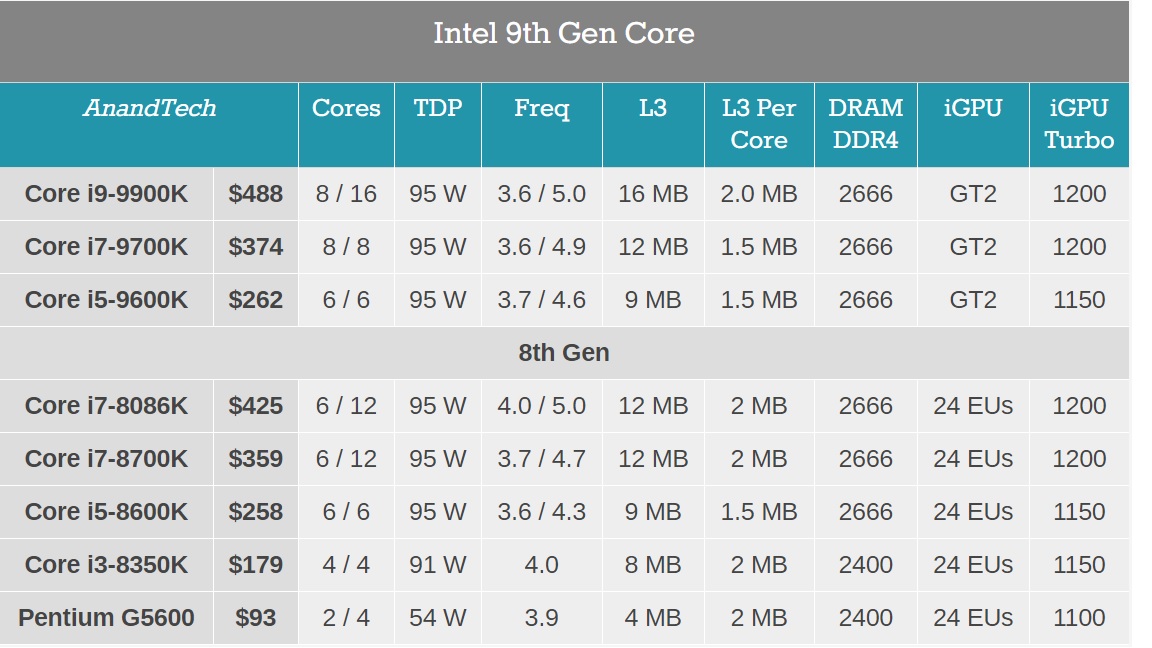This screenshot has height=648, width=1152.
Task: Select the 8th Gen section divider
Action: pyautogui.click(x=564, y=353)
